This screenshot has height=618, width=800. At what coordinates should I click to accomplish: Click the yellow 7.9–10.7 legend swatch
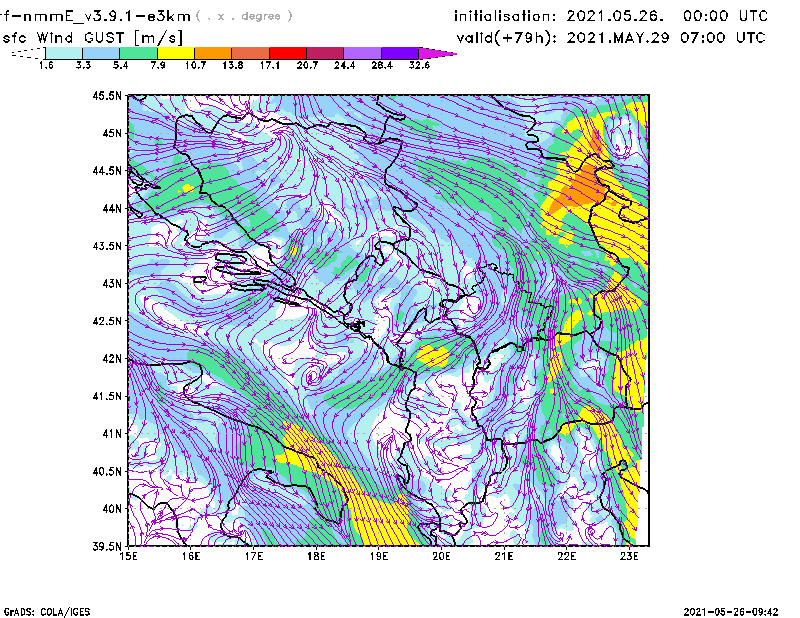coord(176,53)
